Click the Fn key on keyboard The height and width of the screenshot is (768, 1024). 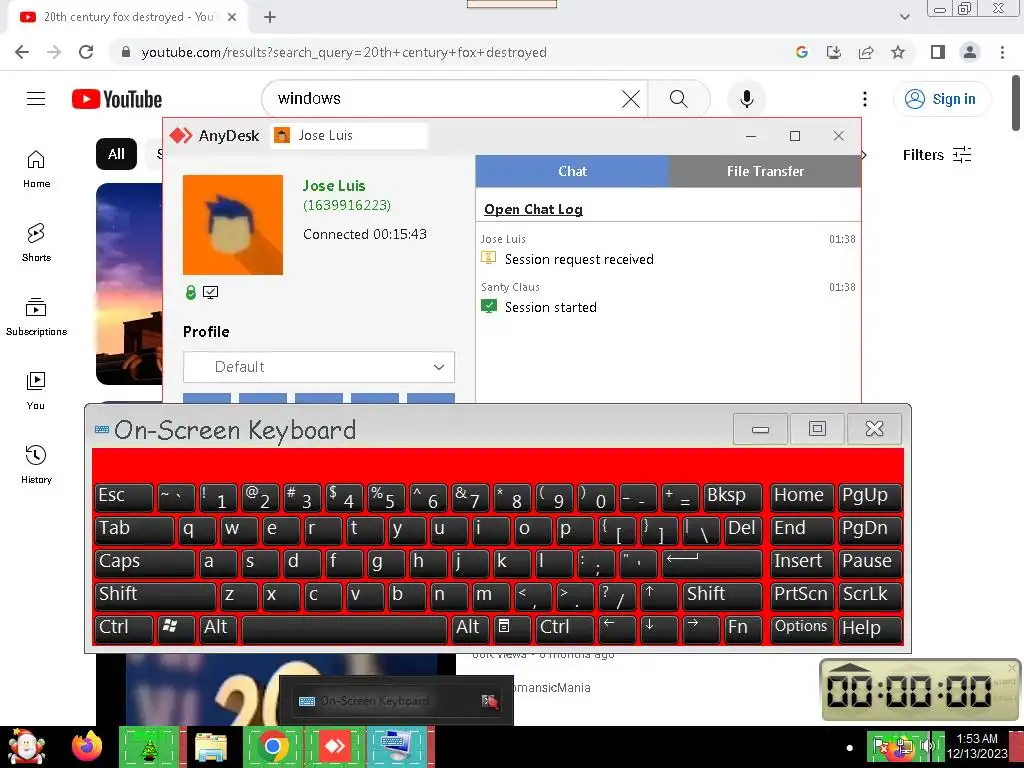coord(743,628)
